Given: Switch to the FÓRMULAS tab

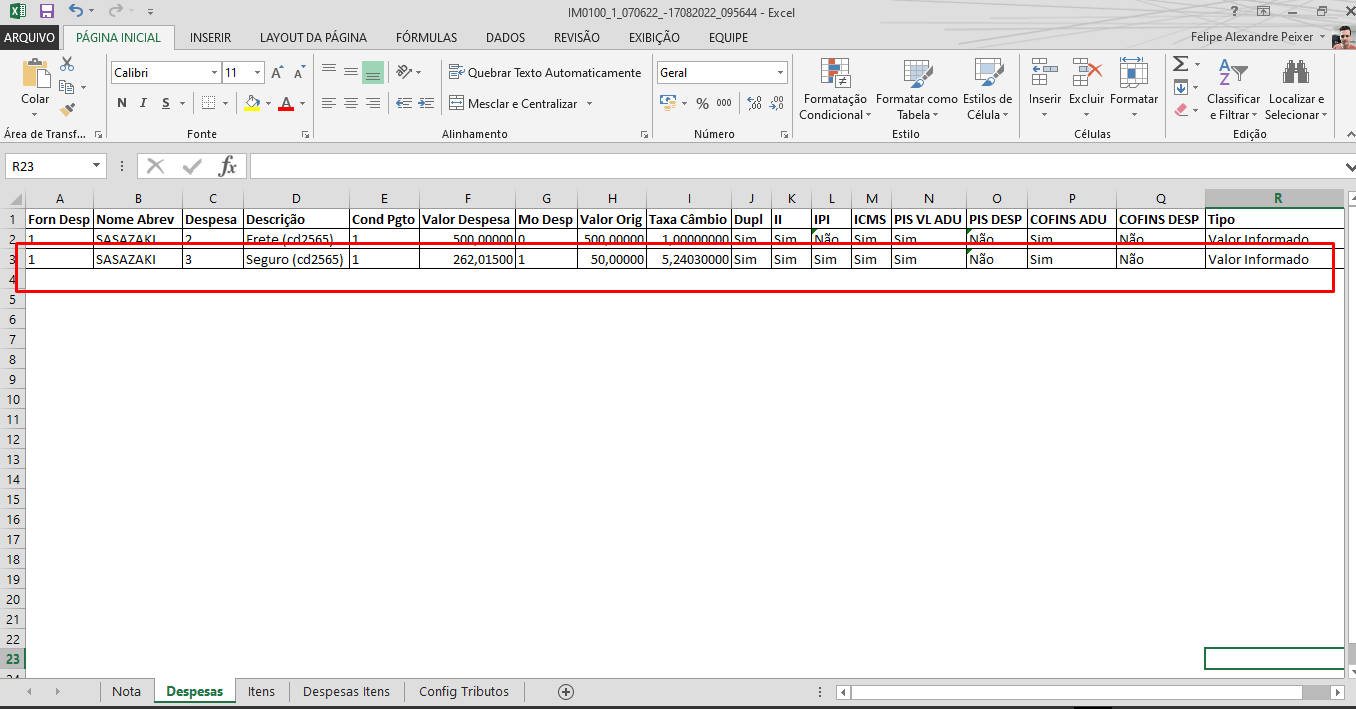Looking at the screenshot, I should click(426, 38).
